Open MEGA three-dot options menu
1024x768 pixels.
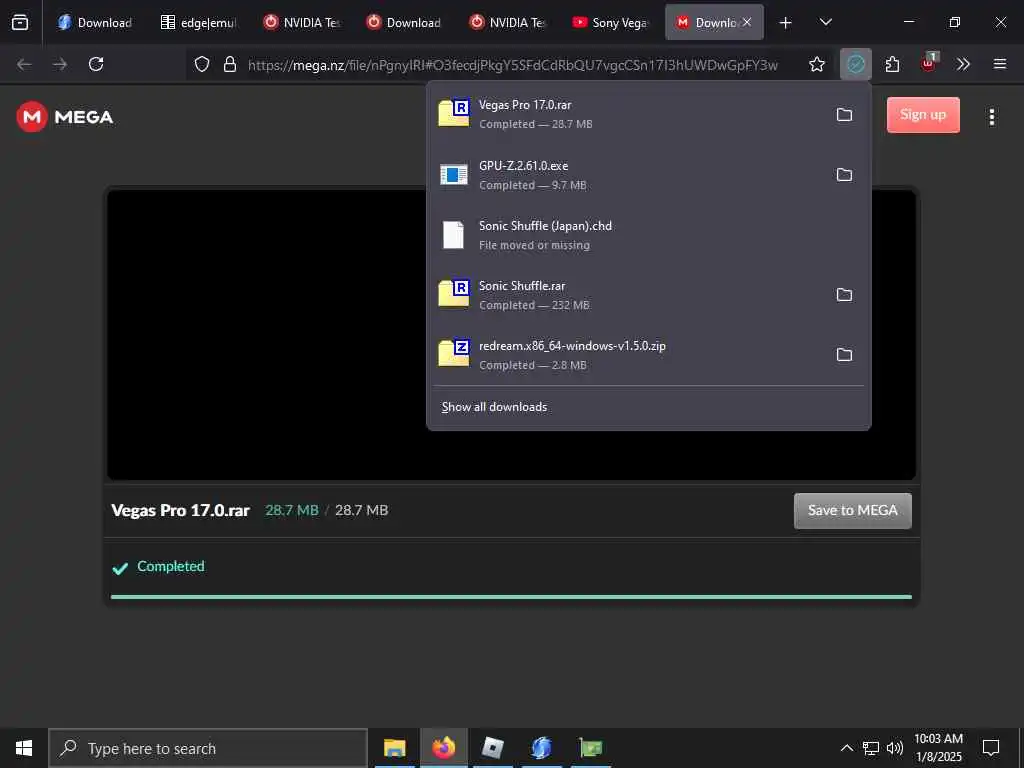pyautogui.click(x=991, y=117)
